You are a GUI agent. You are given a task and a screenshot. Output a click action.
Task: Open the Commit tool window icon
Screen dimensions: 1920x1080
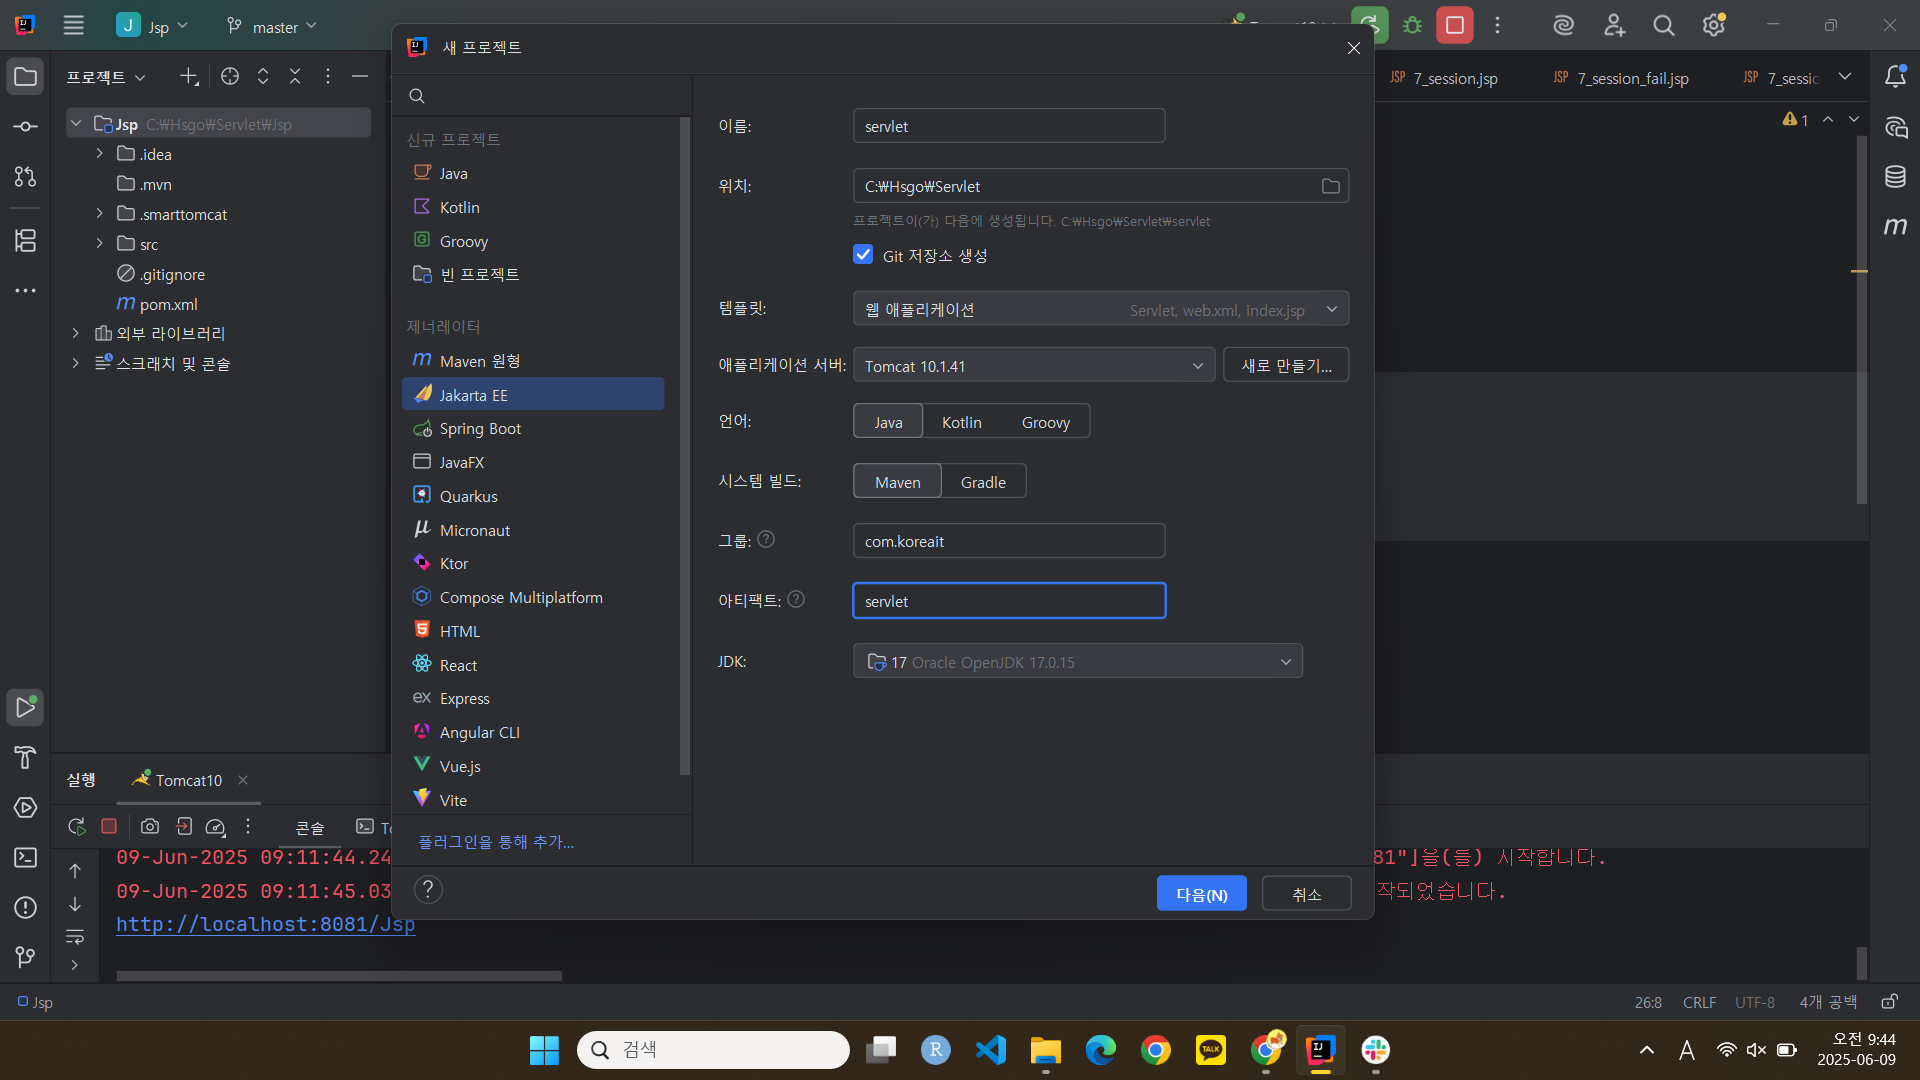pos(26,127)
